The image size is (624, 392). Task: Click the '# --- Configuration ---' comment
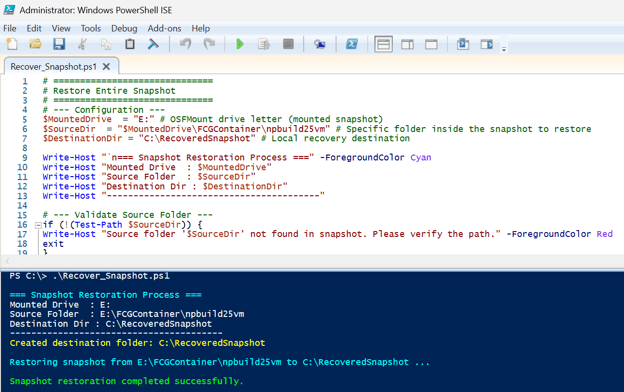tap(103, 110)
